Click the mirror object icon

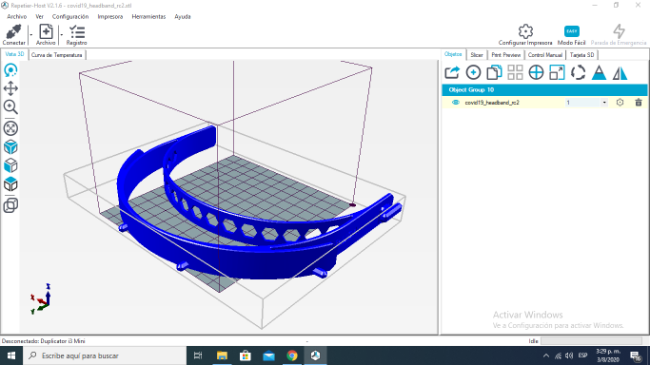620,73
